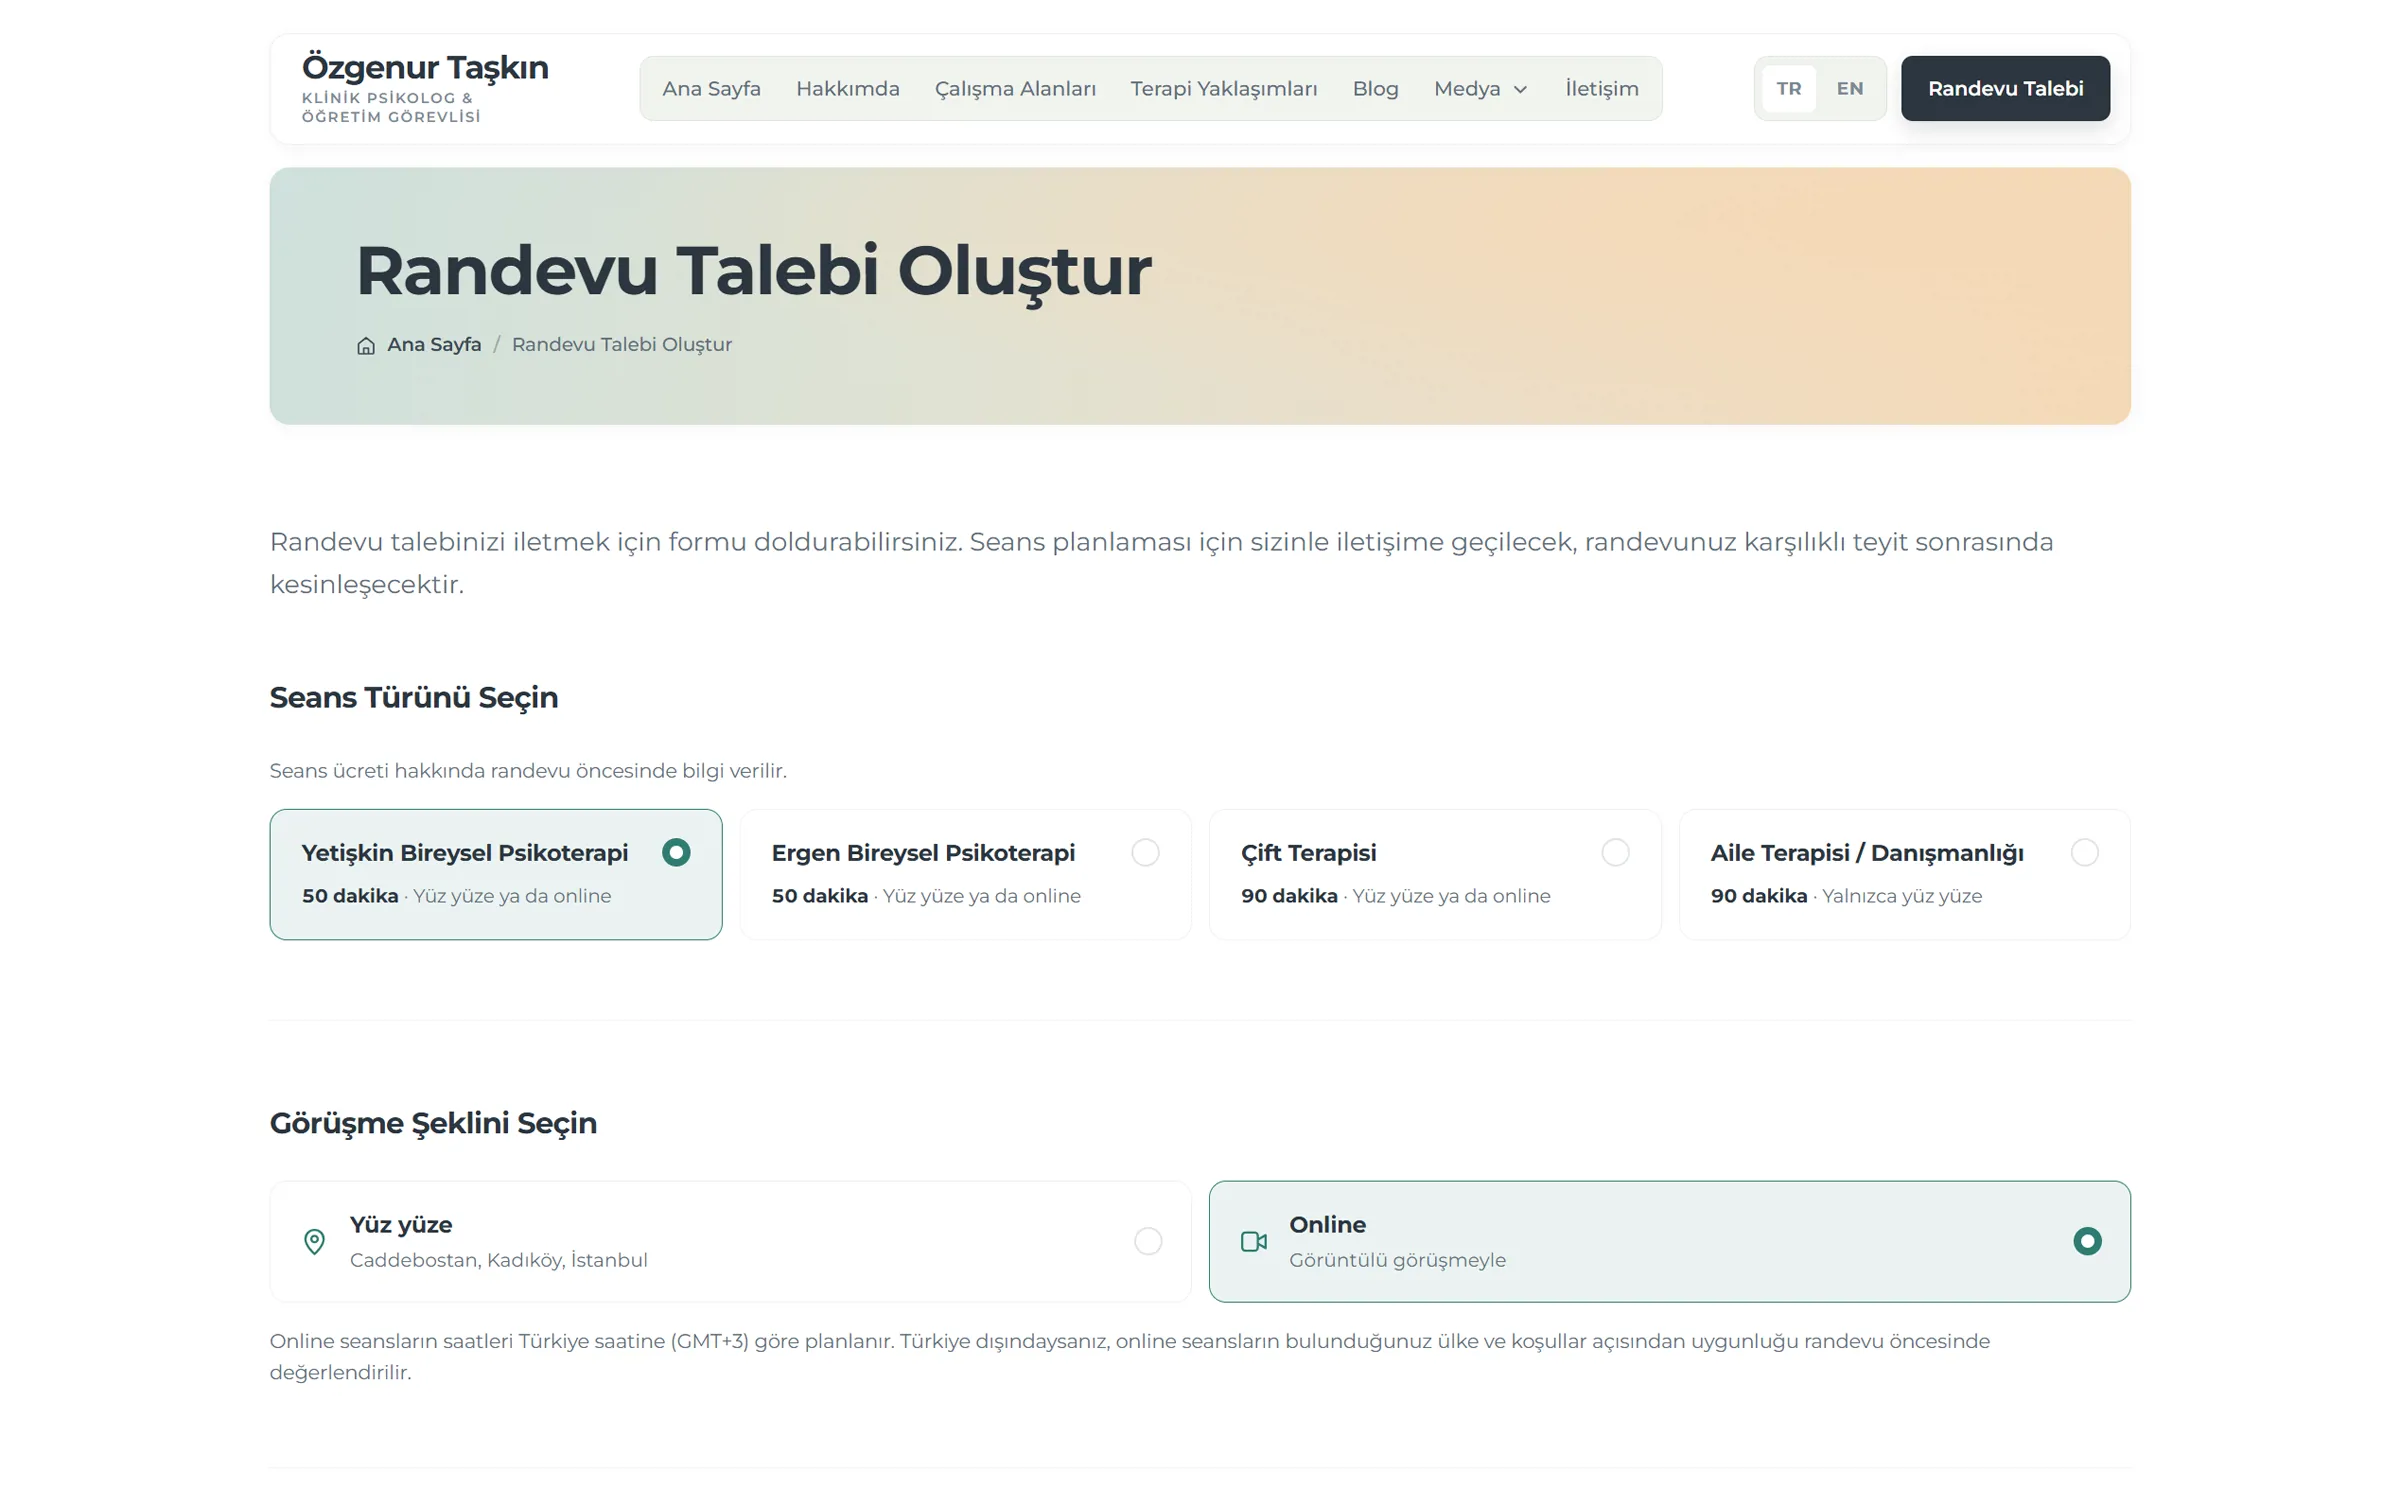
Task: Click 'Seans ücreti hakkında' info text
Action: [x=528, y=771]
